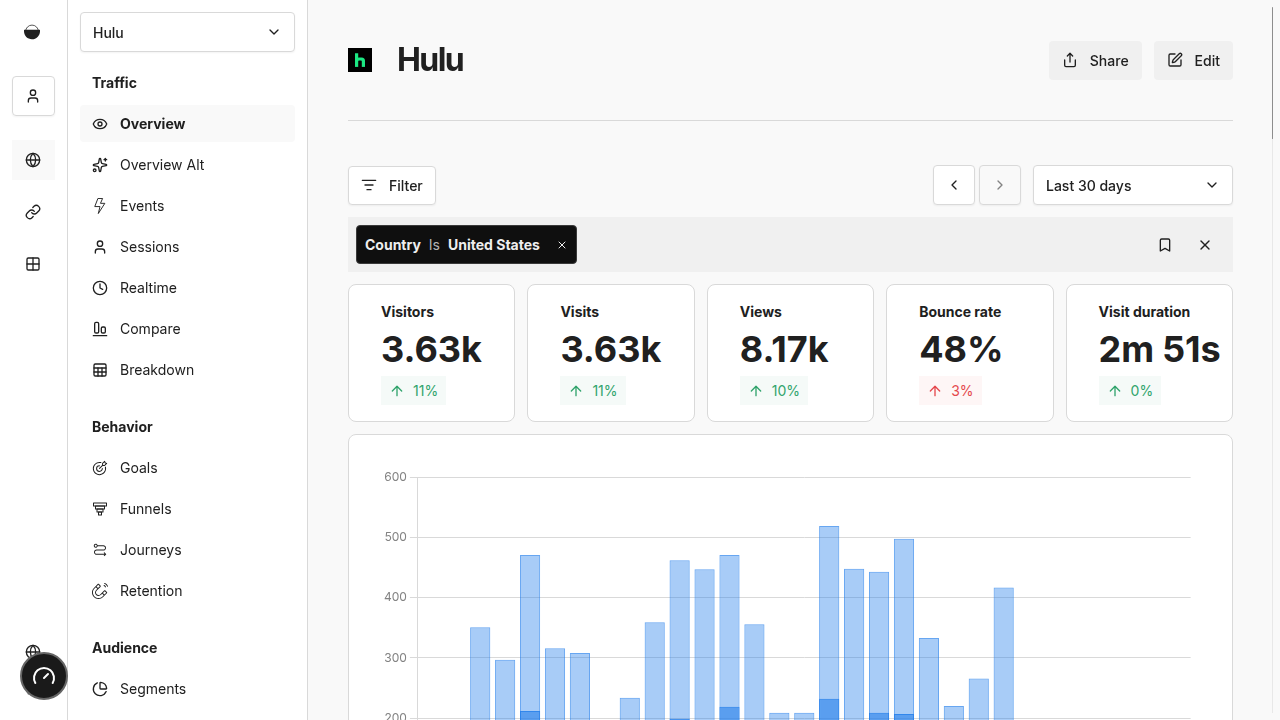Go to Goals under Behavior
The height and width of the screenshot is (720, 1280).
(187, 468)
